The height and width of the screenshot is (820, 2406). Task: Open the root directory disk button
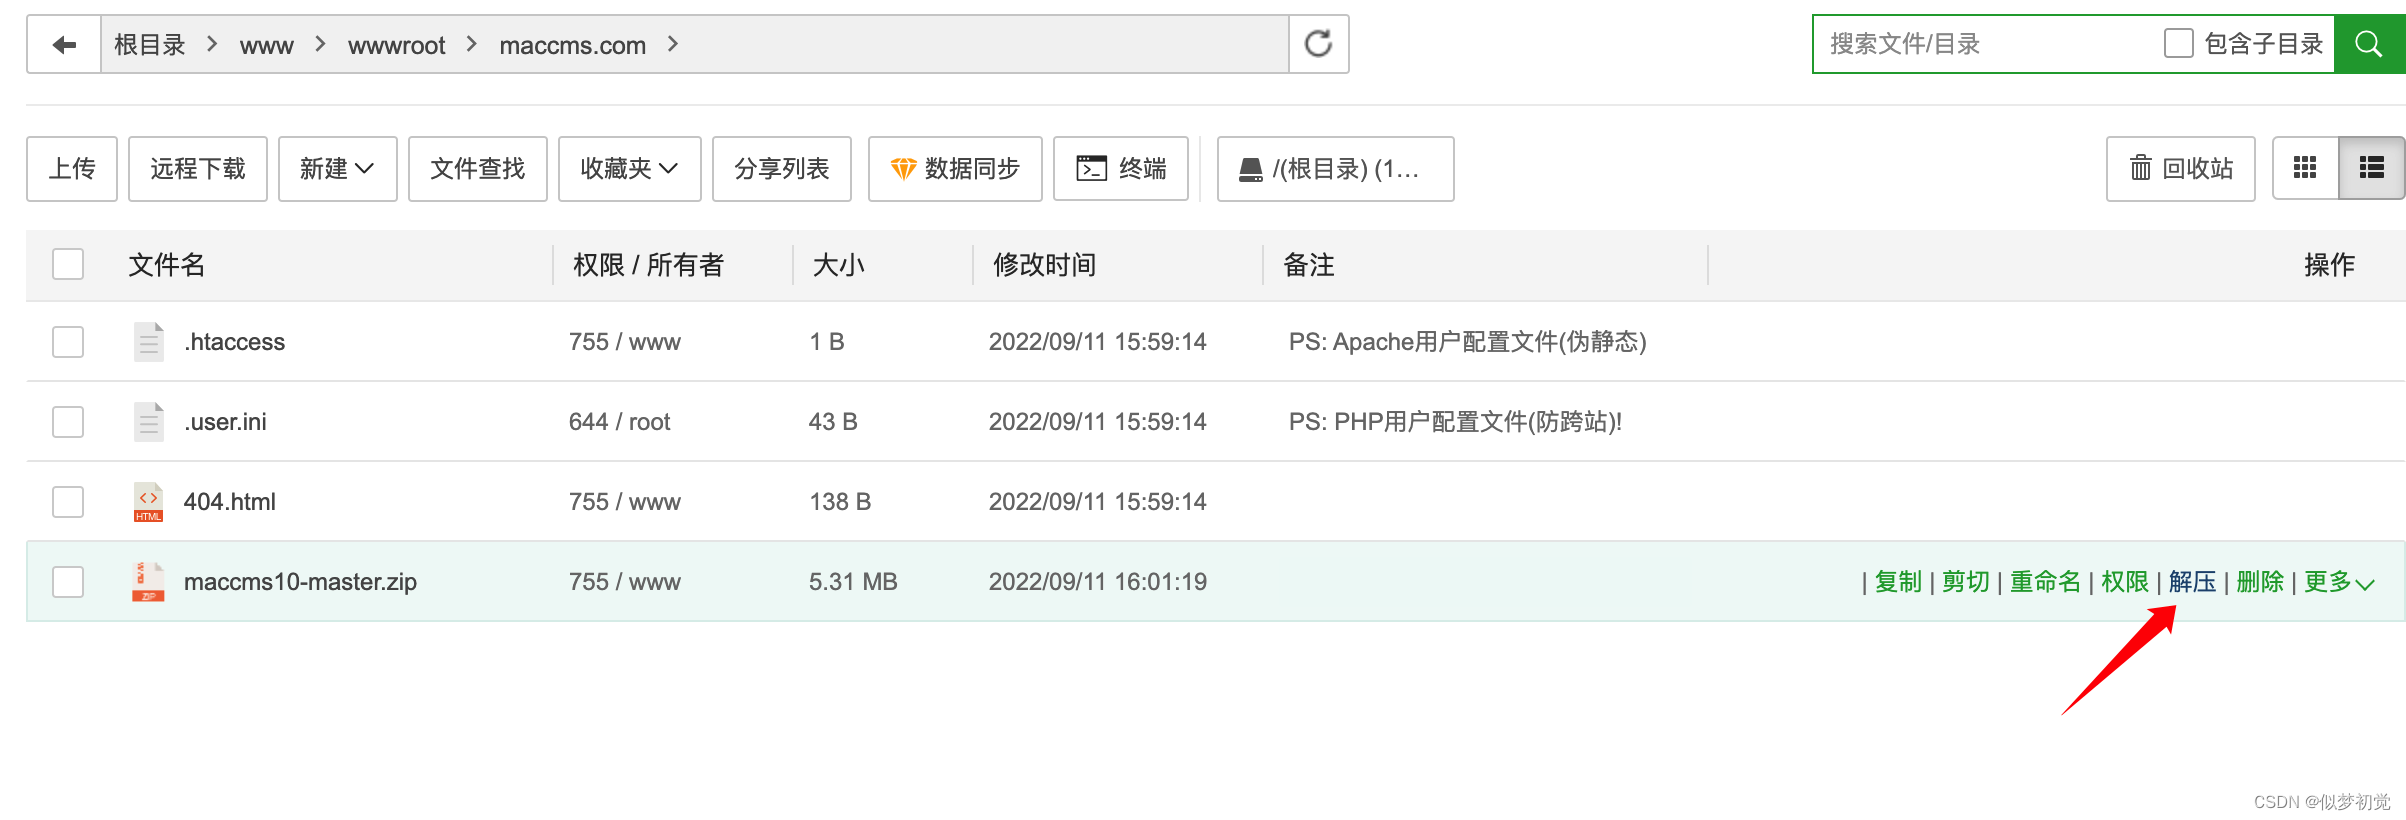click(1335, 168)
